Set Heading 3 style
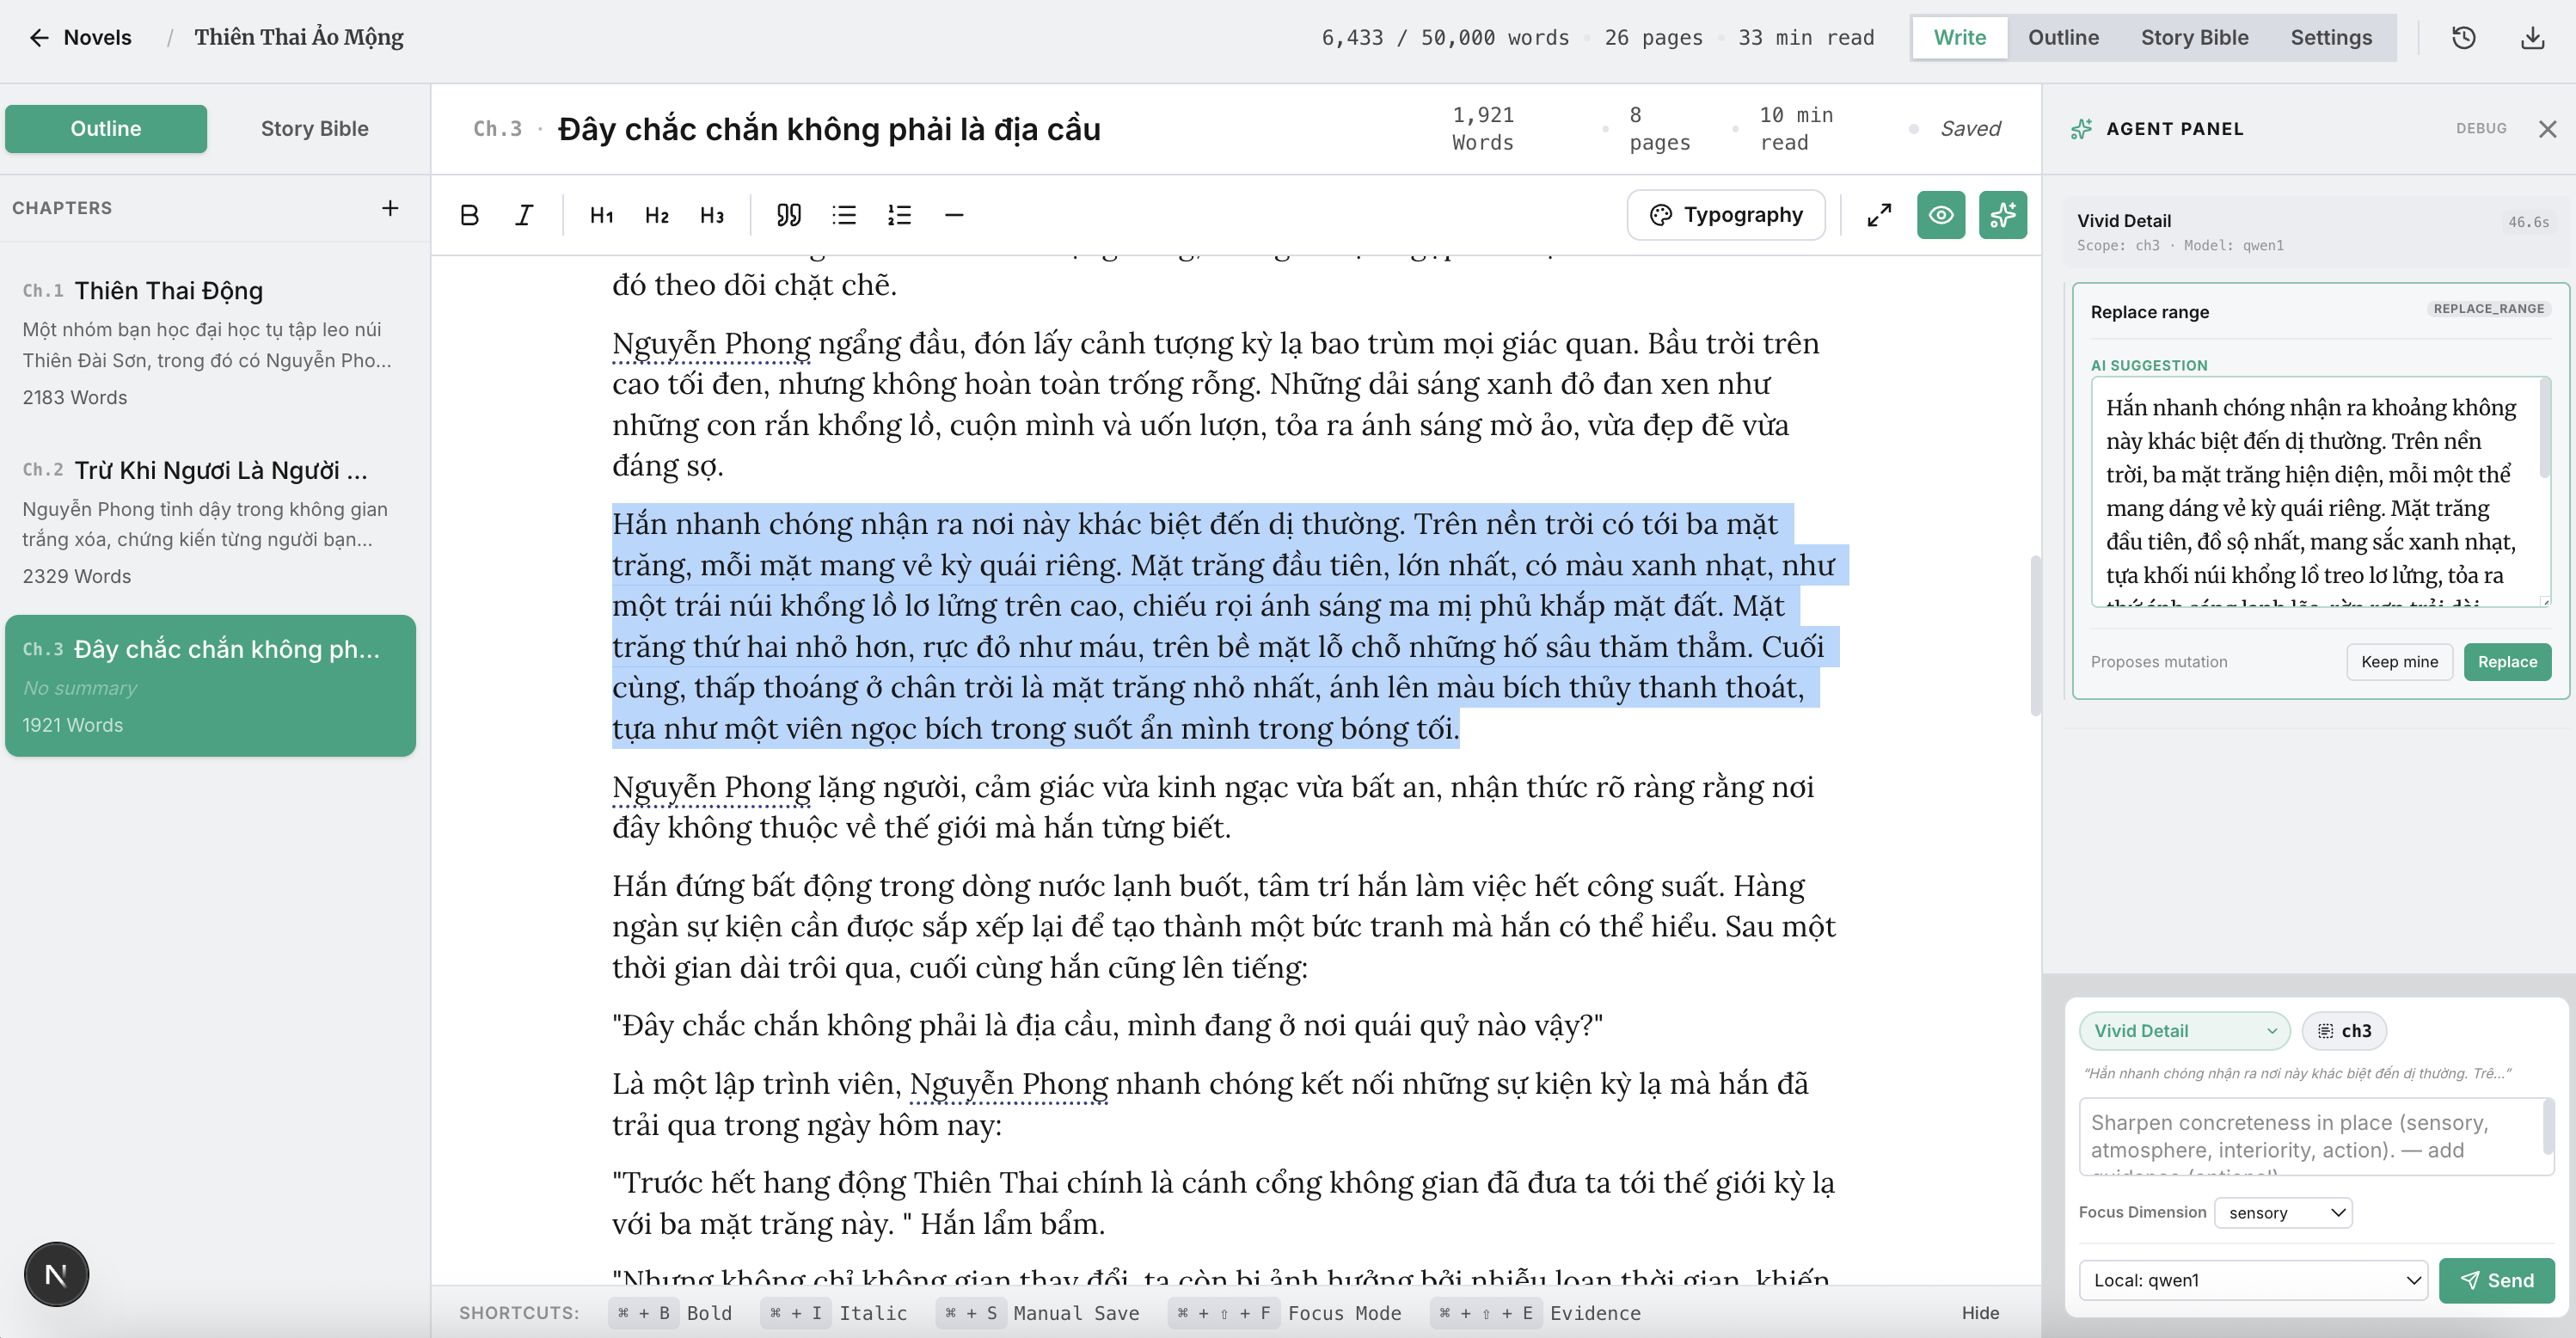The height and width of the screenshot is (1338, 2576). point(712,215)
